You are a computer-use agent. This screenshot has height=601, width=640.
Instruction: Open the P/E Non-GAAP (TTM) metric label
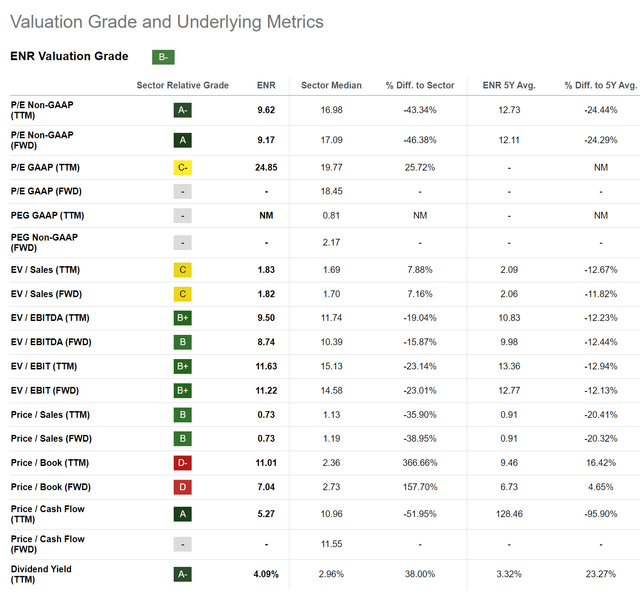click(42, 110)
